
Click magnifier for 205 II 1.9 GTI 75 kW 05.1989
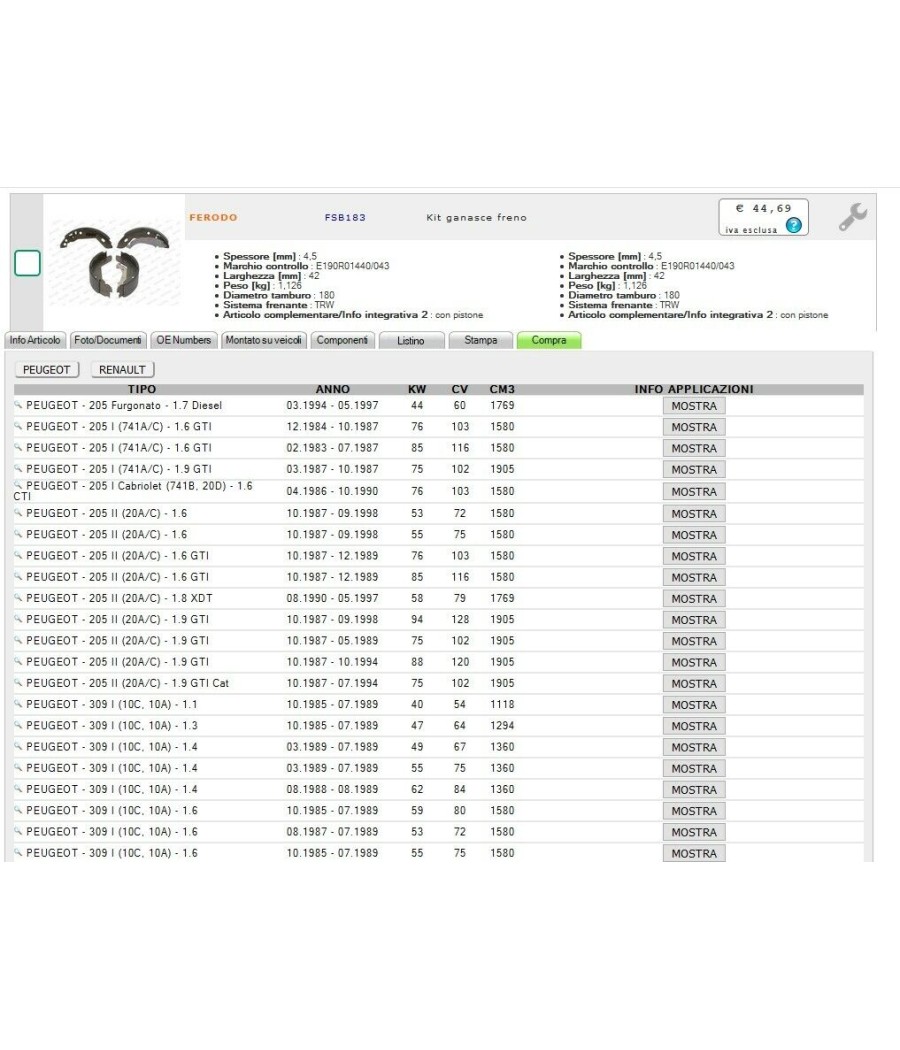click(18, 640)
